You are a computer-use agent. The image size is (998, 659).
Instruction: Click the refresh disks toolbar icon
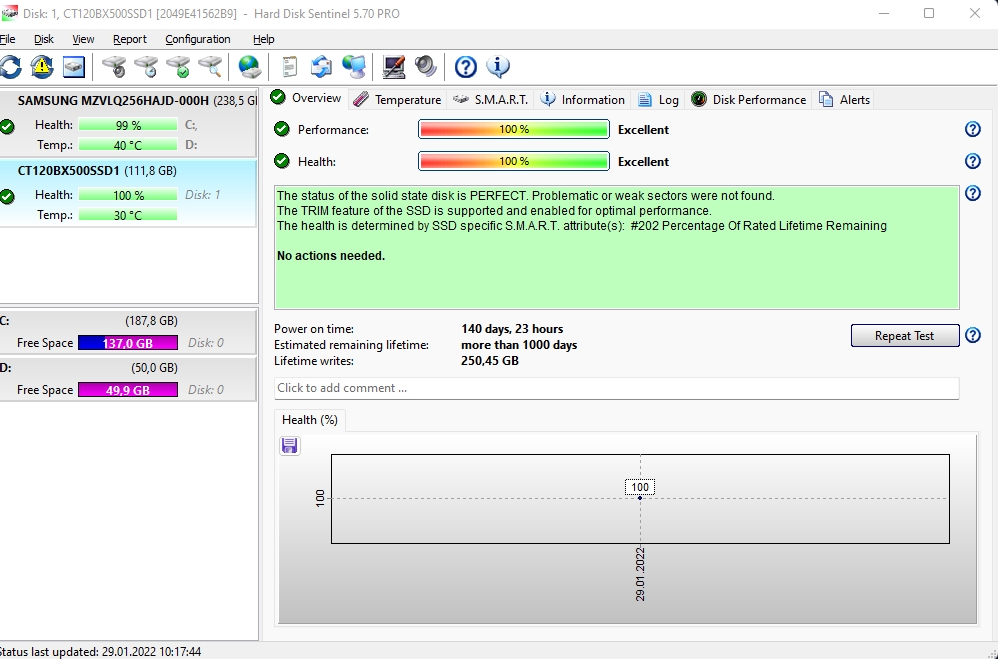pyautogui.click(x=10, y=66)
